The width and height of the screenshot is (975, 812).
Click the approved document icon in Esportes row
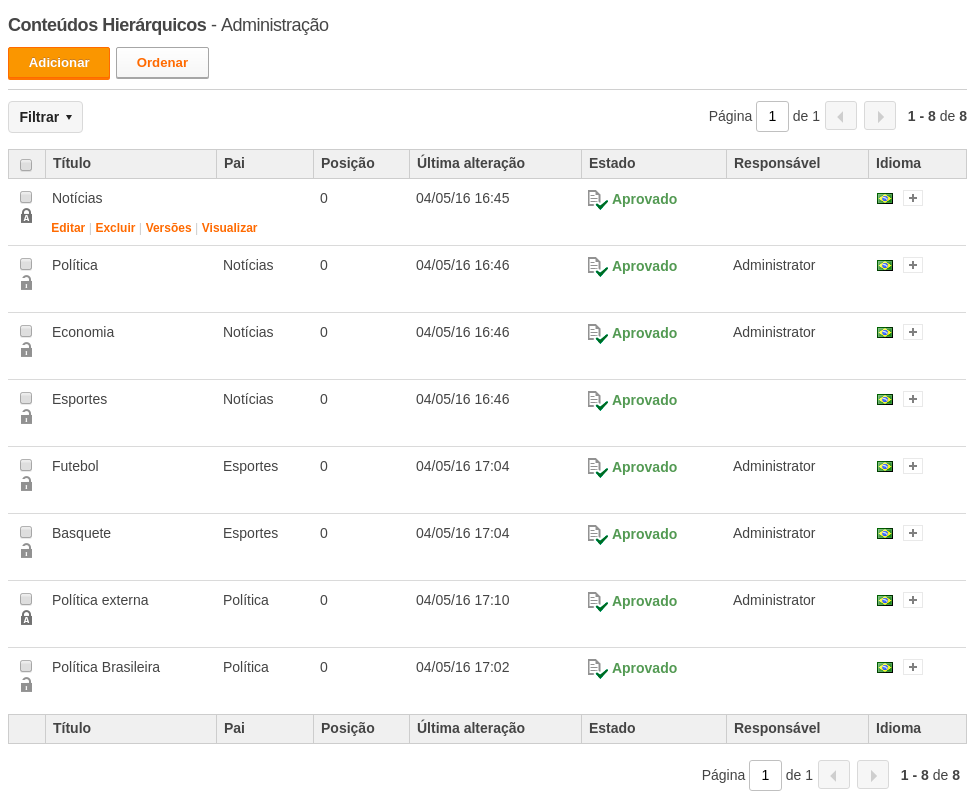[x=598, y=400]
